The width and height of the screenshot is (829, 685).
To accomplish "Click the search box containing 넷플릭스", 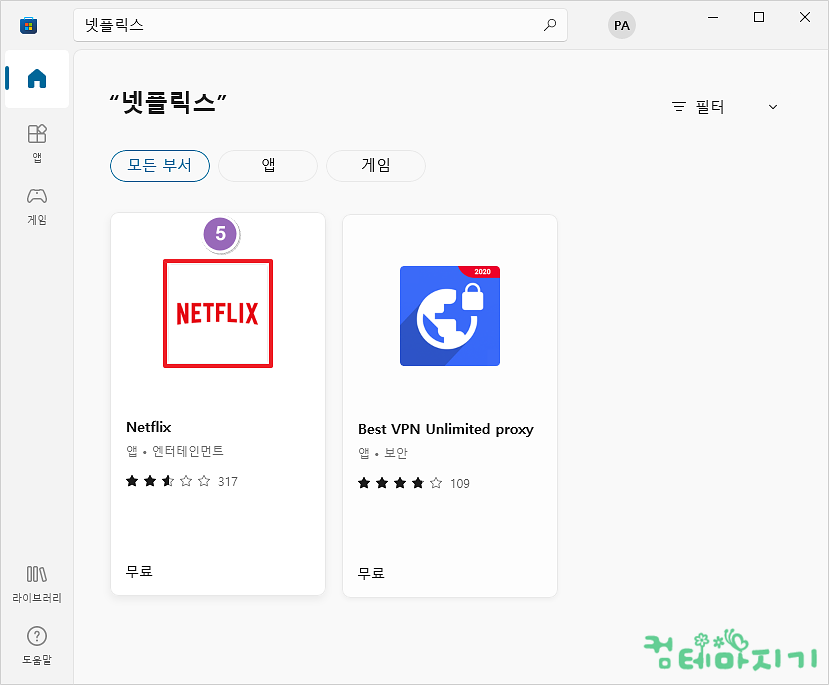I will coord(320,25).
